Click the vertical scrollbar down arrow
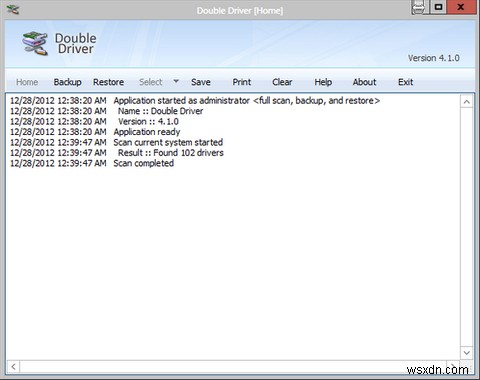The width and height of the screenshot is (480, 380). [467, 353]
